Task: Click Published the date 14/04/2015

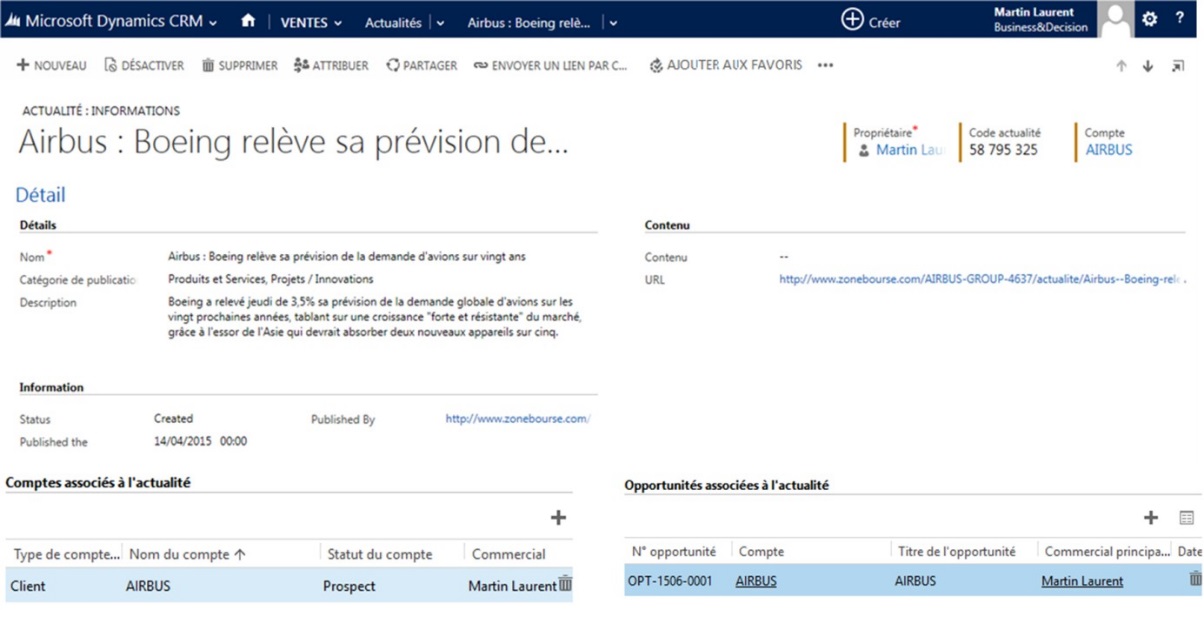Action: tap(200, 441)
